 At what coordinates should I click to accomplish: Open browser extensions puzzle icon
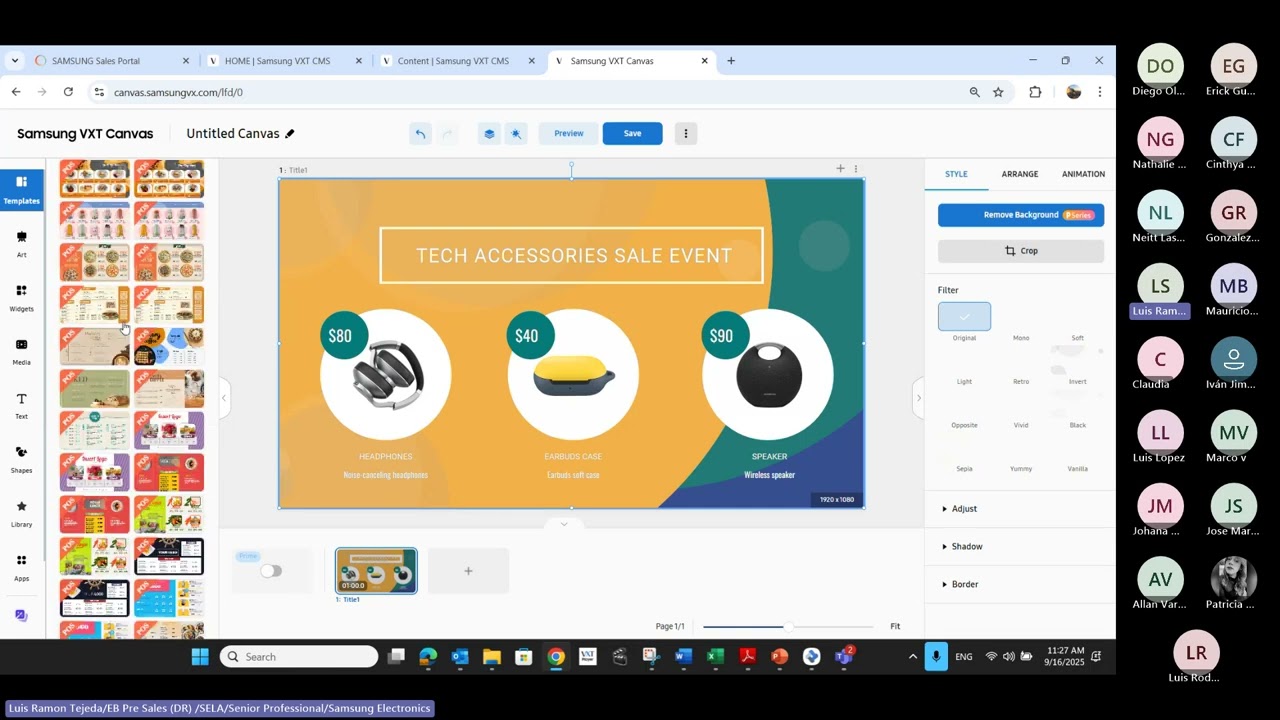coord(1035,91)
